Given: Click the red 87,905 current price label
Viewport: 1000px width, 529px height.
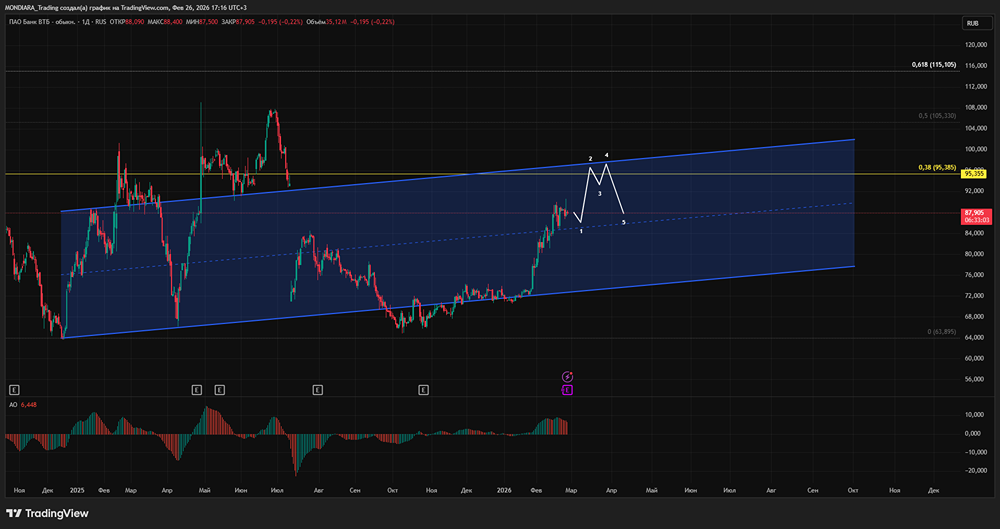Looking at the screenshot, I should pos(974,213).
